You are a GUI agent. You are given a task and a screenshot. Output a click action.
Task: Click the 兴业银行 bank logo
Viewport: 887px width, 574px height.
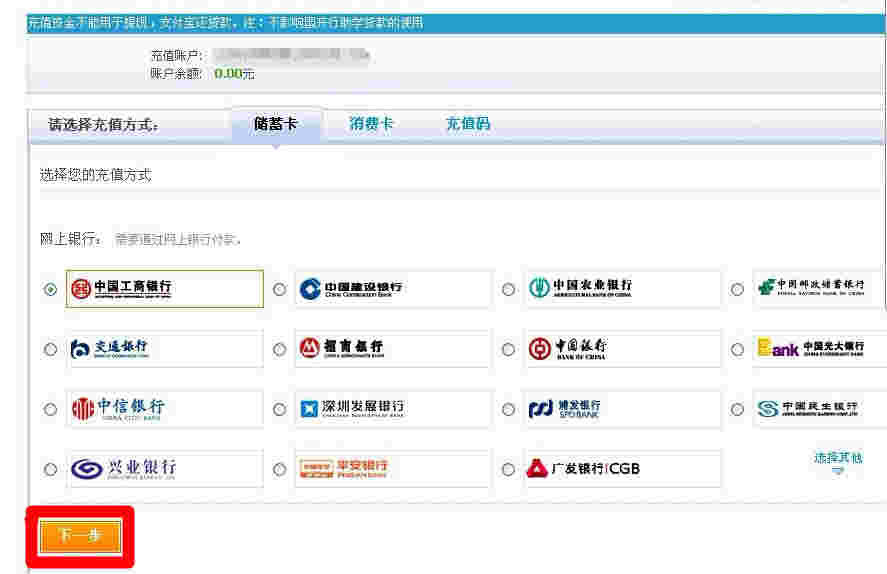[164, 469]
